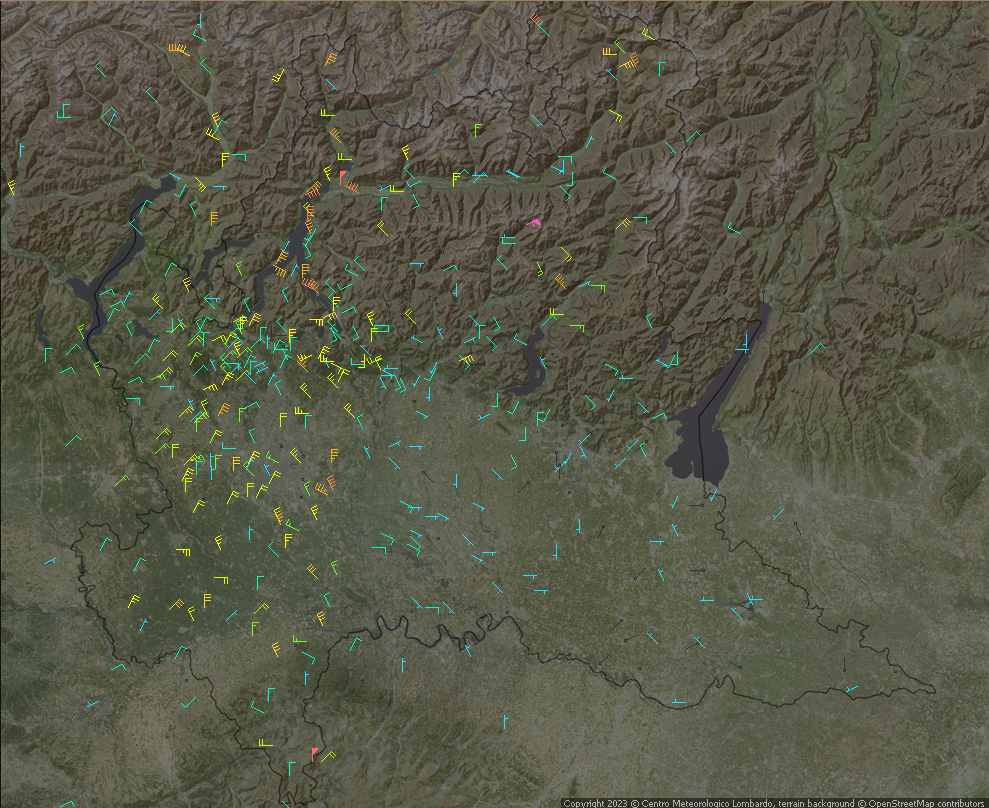989x808 pixels.
Task: Click the Copyright 2023 text in the footer
Action: (596, 803)
